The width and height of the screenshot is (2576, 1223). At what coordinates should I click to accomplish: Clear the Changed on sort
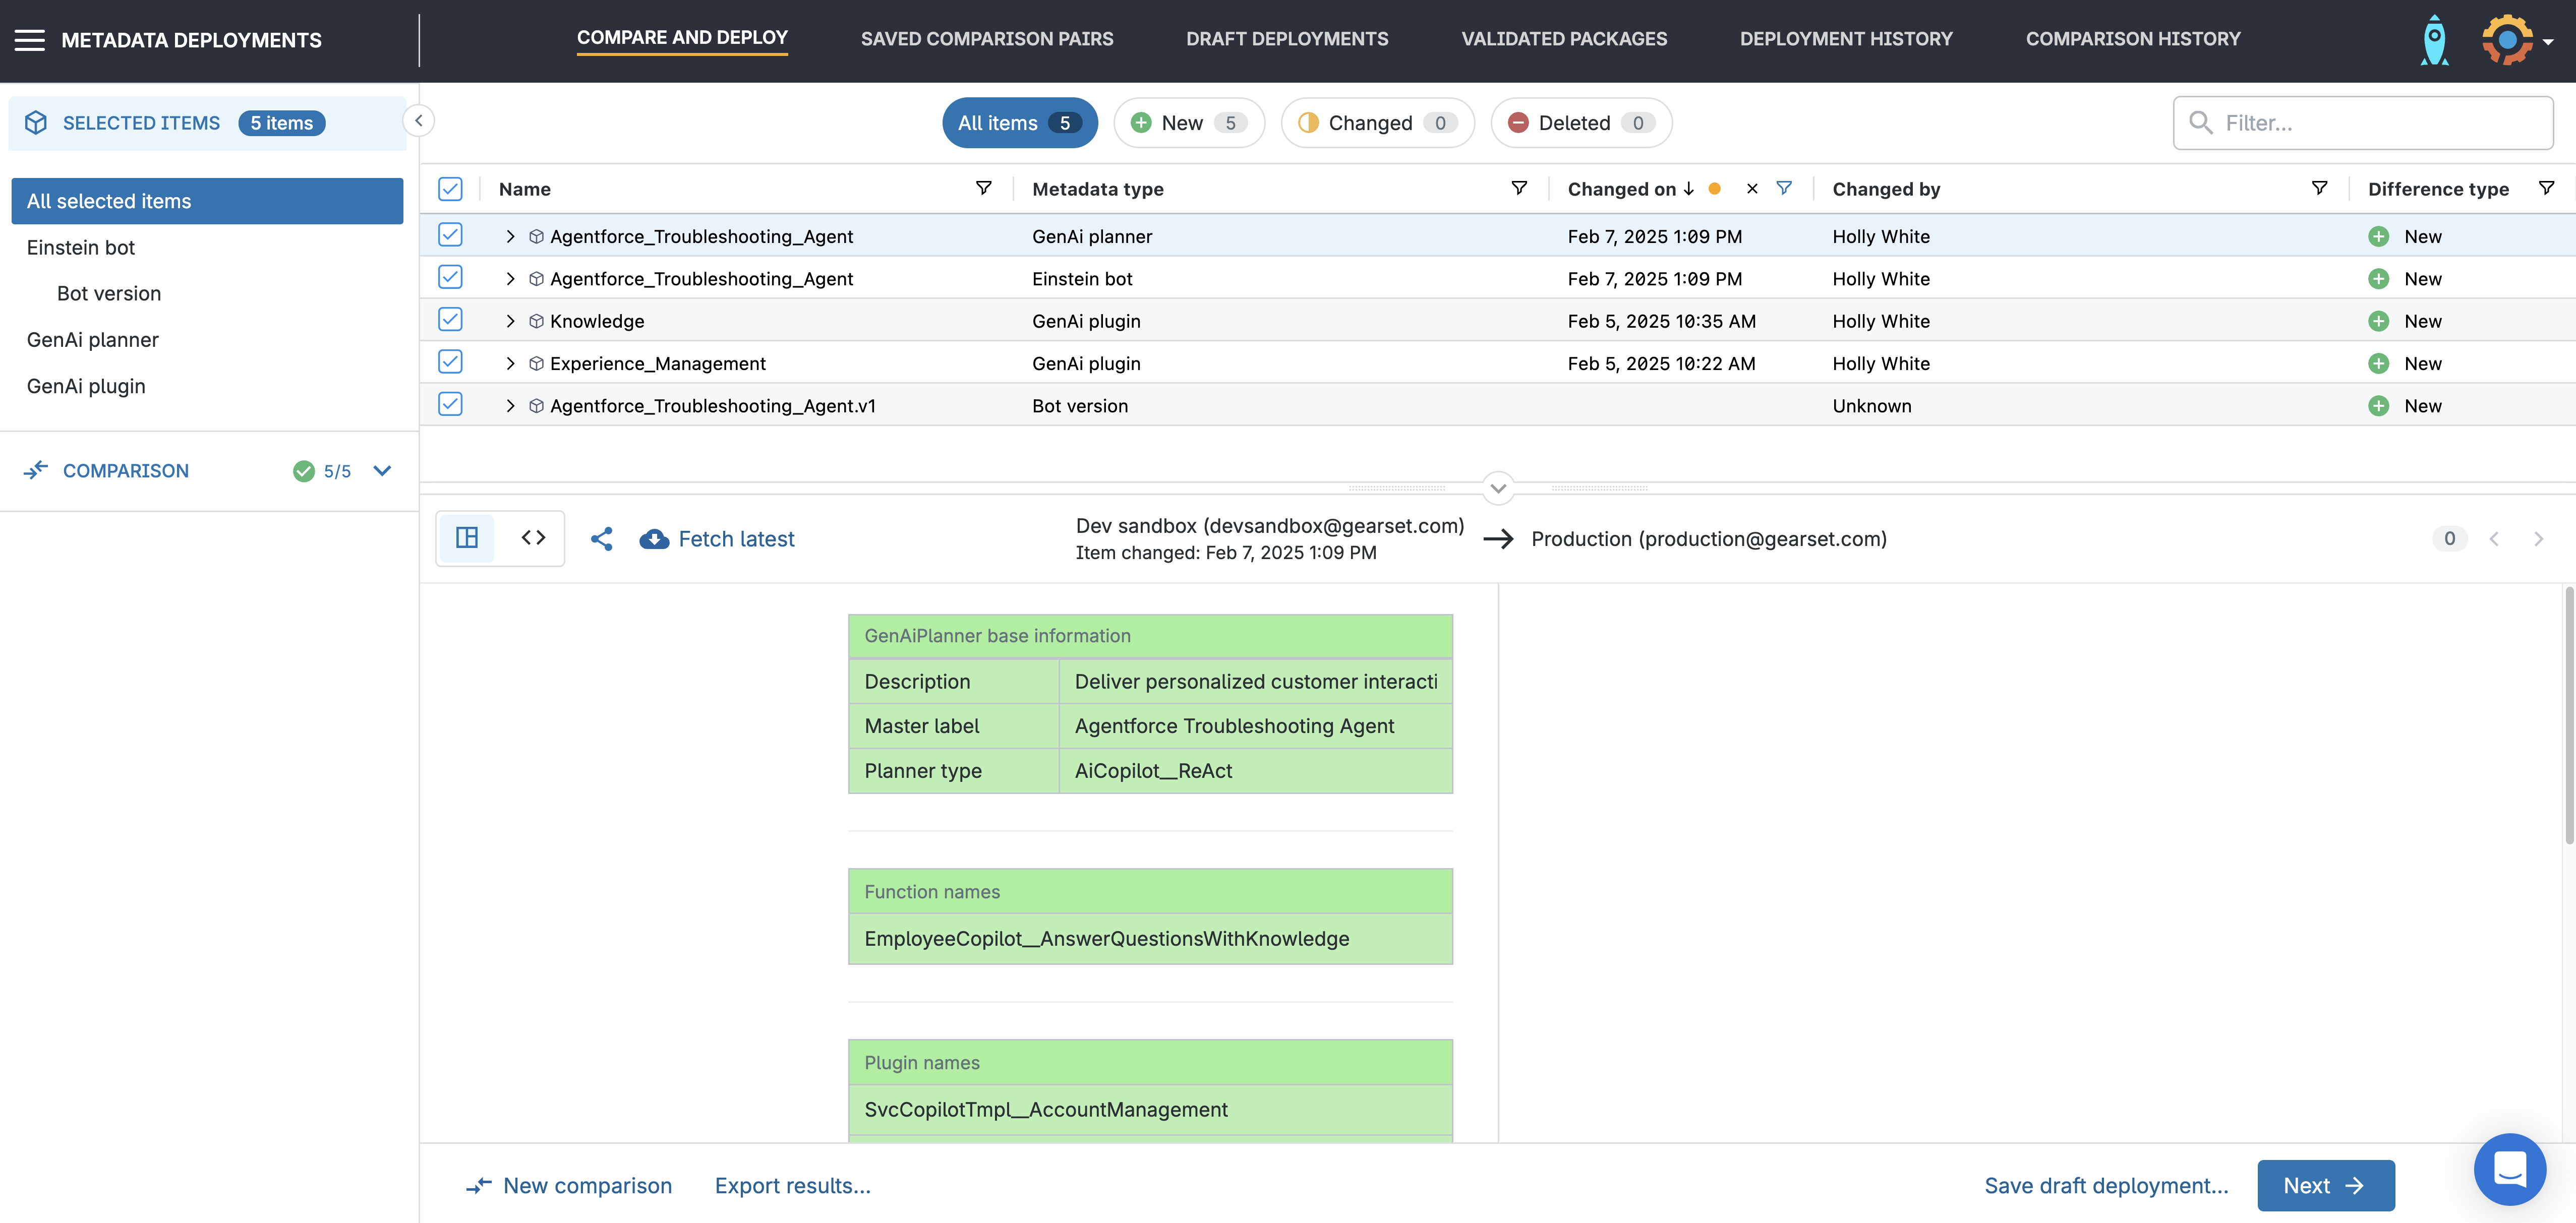pyautogui.click(x=1751, y=188)
